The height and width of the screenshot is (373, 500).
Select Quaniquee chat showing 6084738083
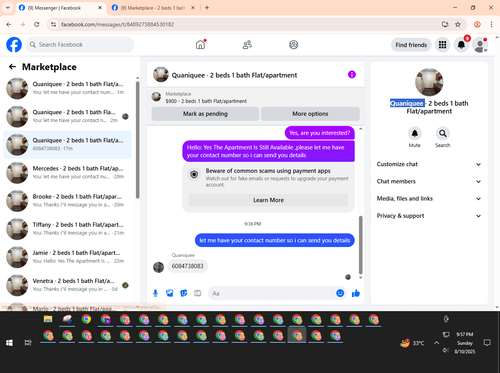point(67,145)
